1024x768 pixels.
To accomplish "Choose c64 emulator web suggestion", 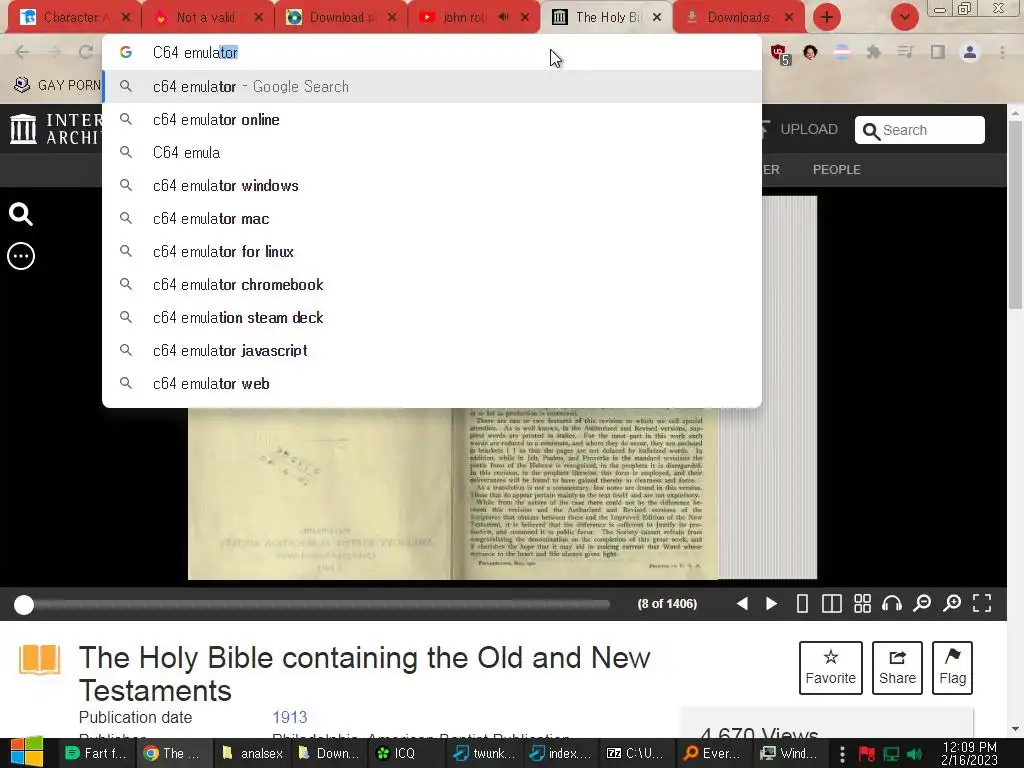I will tap(432, 383).
